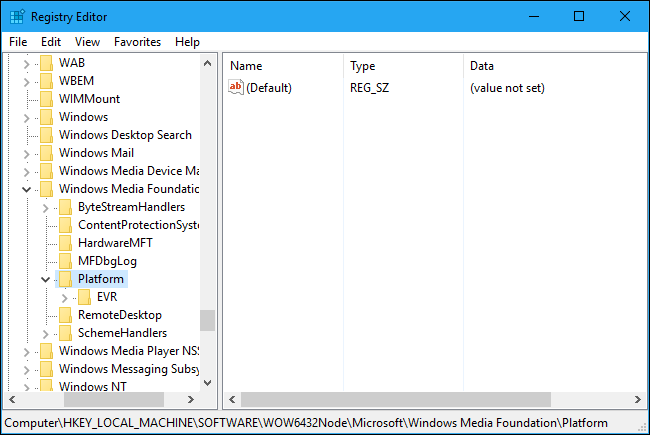Open the View menu
This screenshot has height=435, width=650.
tap(87, 42)
